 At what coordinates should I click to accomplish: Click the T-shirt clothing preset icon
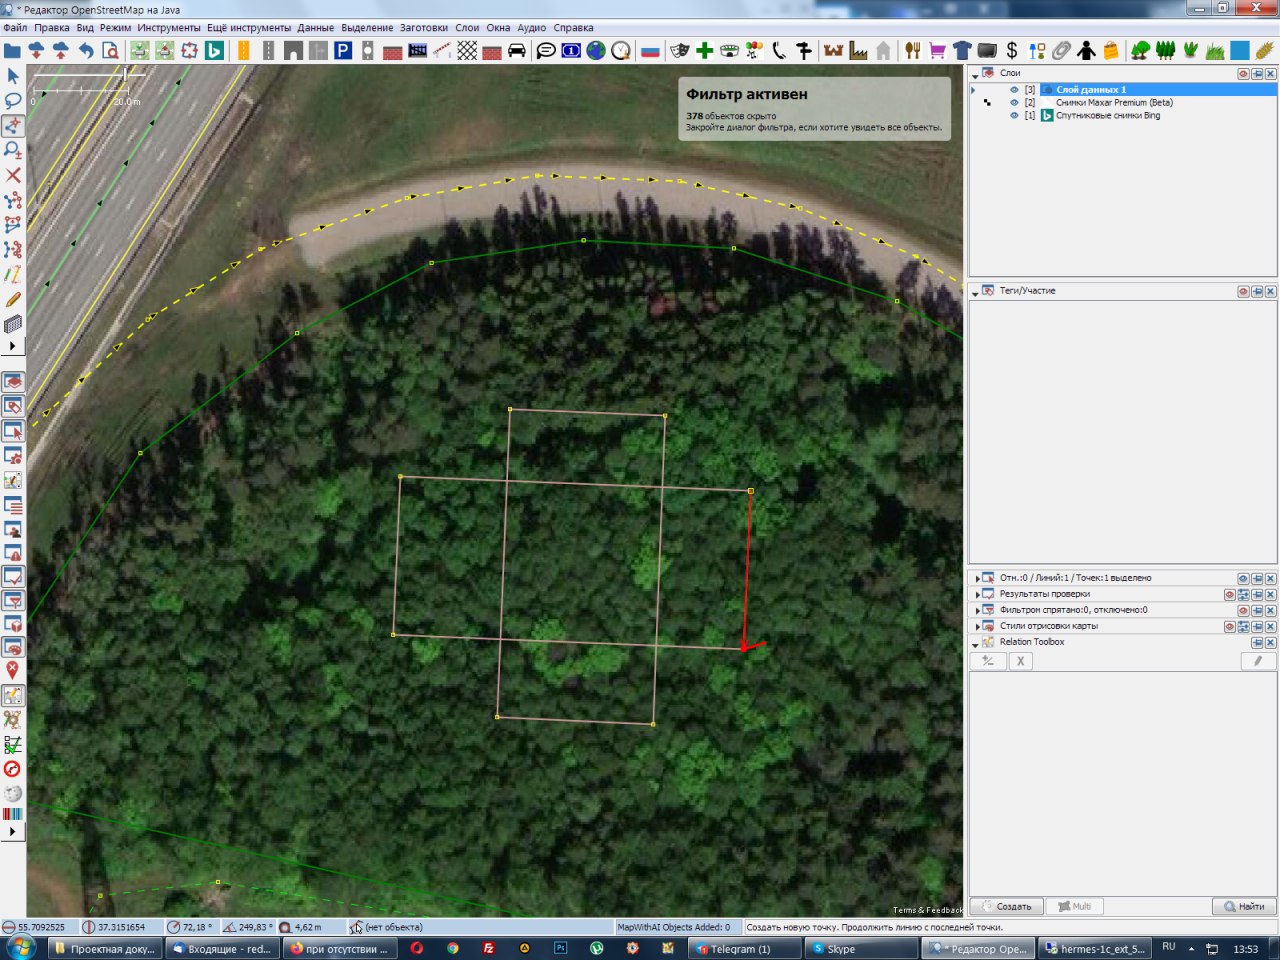pyautogui.click(x=962, y=50)
